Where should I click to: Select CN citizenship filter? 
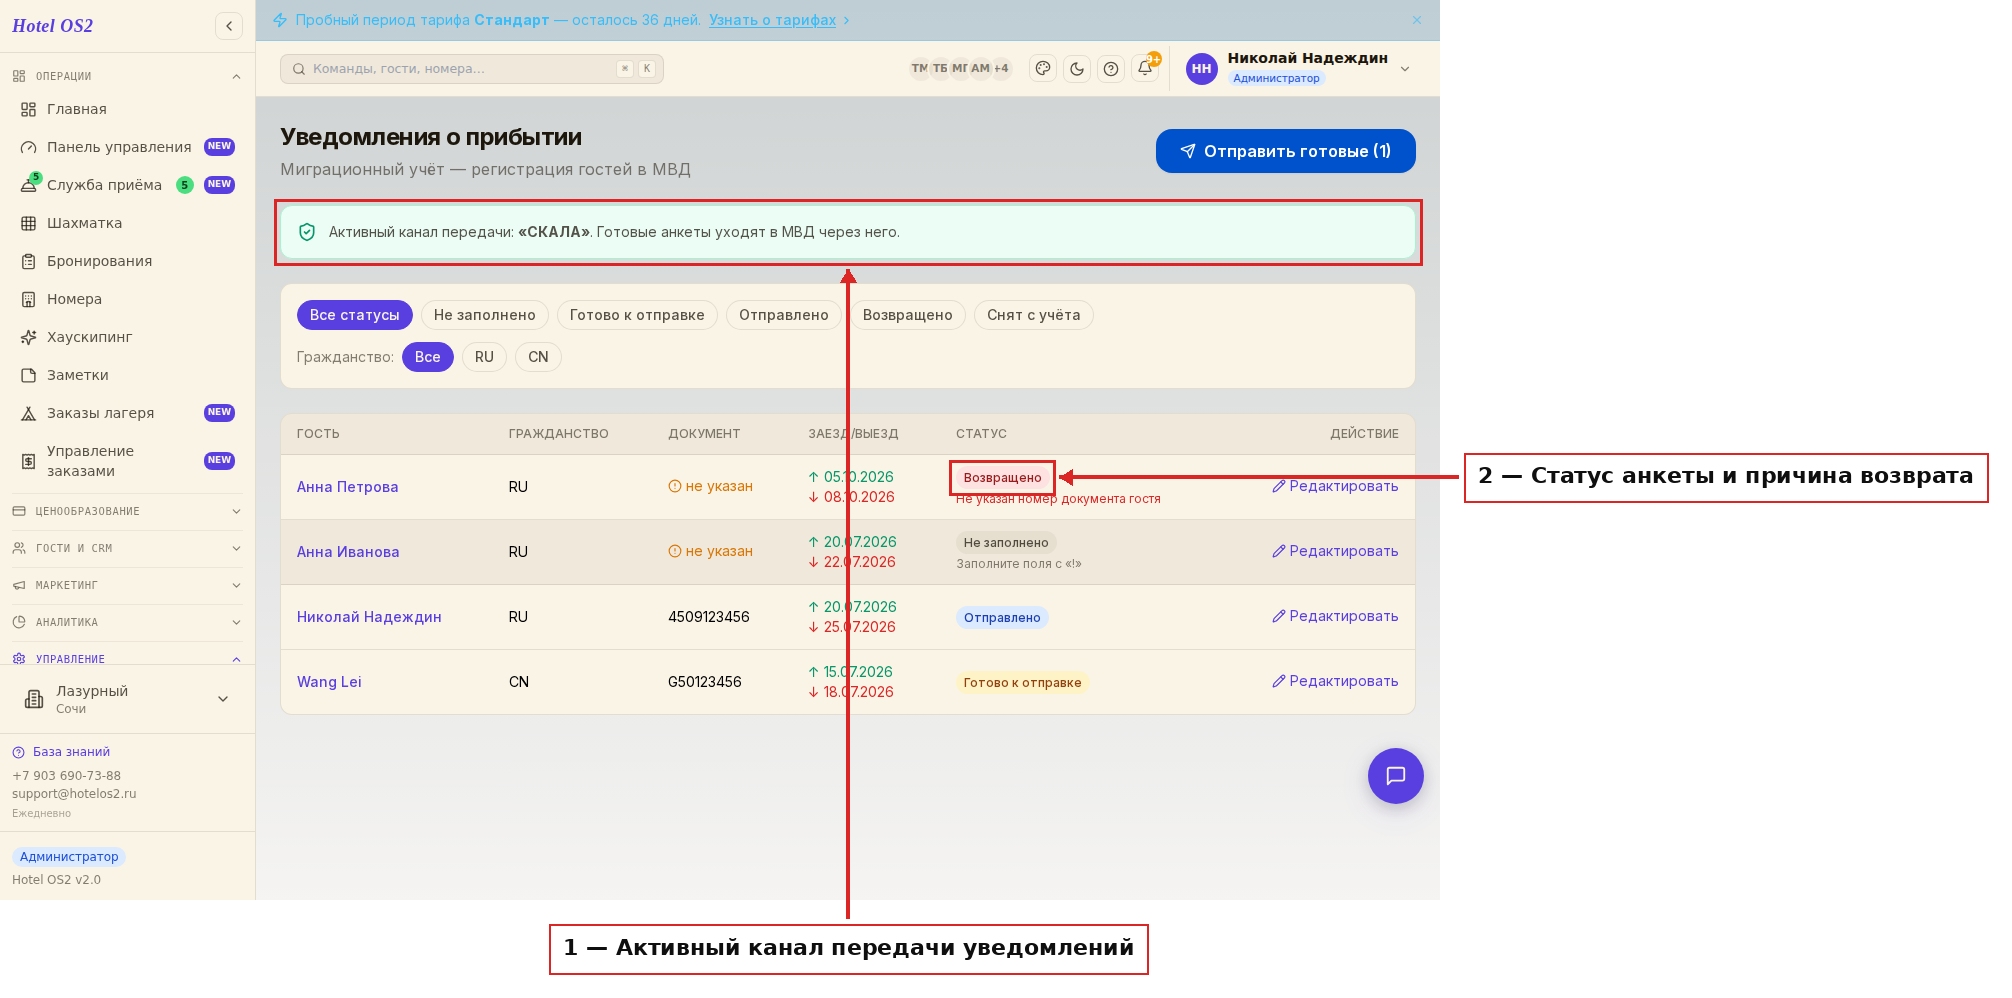(x=538, y=357)
